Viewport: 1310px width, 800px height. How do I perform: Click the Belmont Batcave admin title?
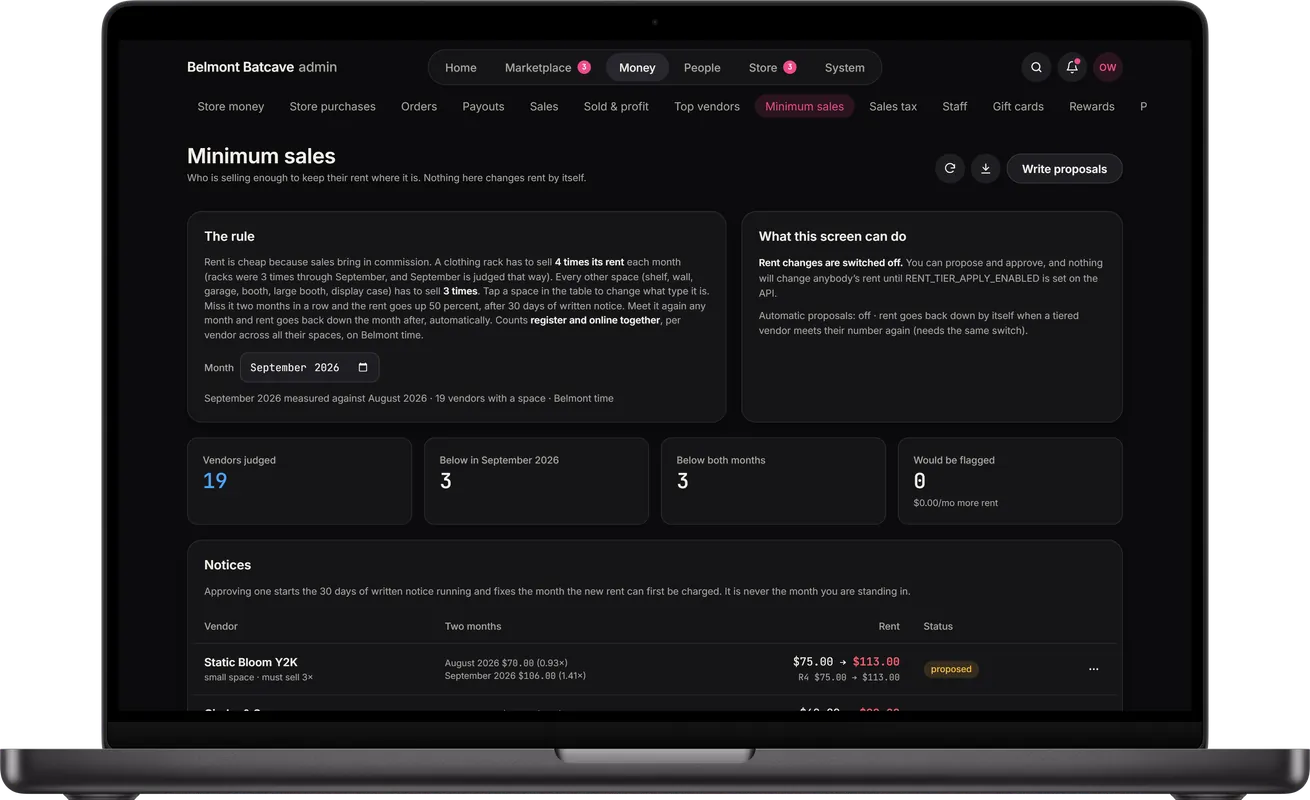262,68
